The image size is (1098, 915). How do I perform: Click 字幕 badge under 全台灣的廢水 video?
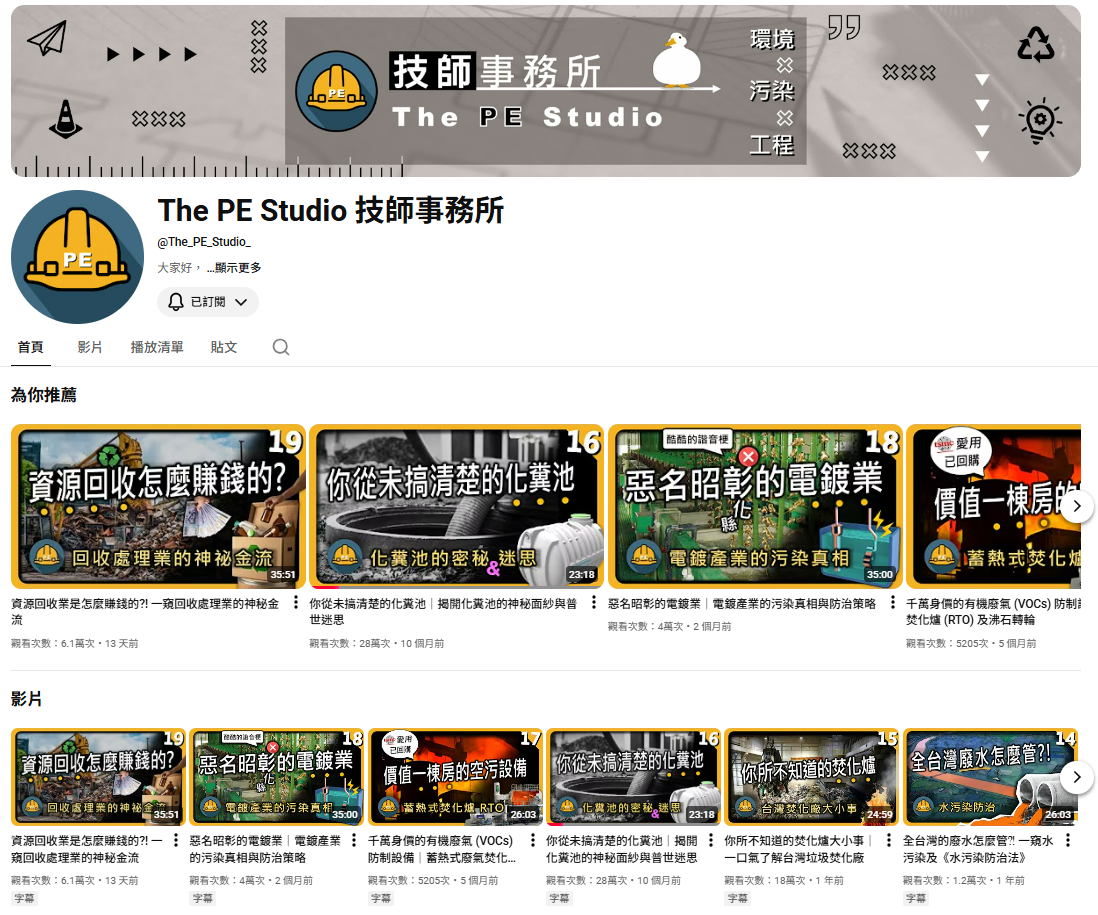coord(916,898)
